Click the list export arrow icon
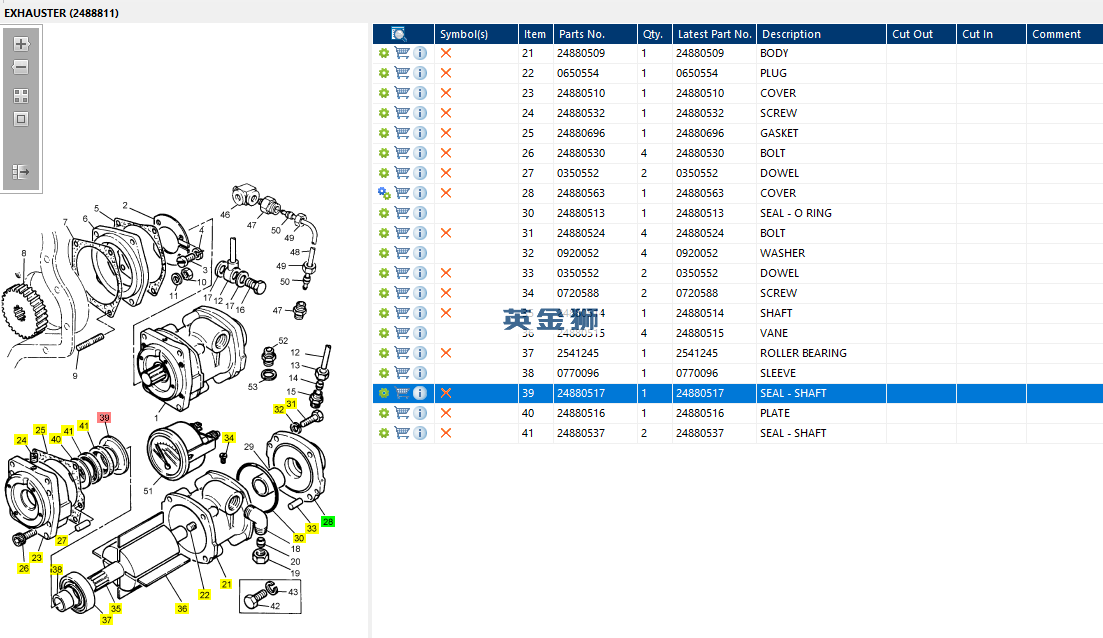 [x=21, y=172]
